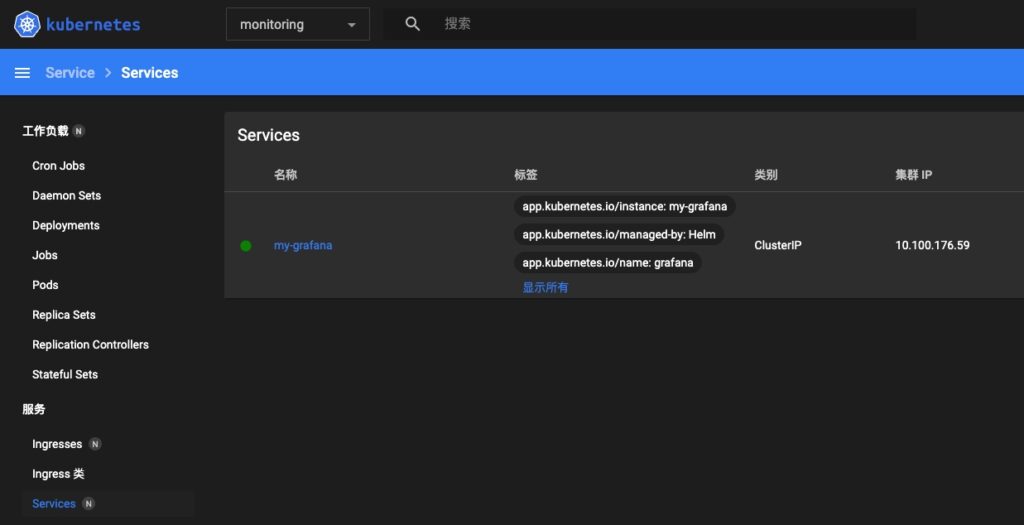This screenshot has height=525, width=1024.
Task: Open Replica Sets in sidebar
Action: pyautogui.click(x=64, y=315)
